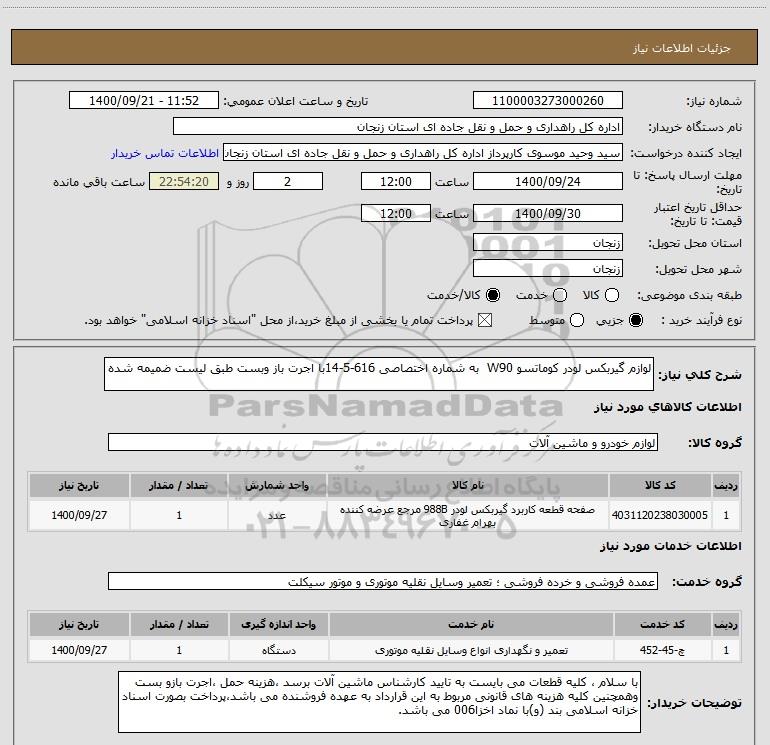The height and width of the screenshot is (745, 770).
Task: Click goods group field لوازم خودرو و ماشین آلات
Action: point(383,442)
